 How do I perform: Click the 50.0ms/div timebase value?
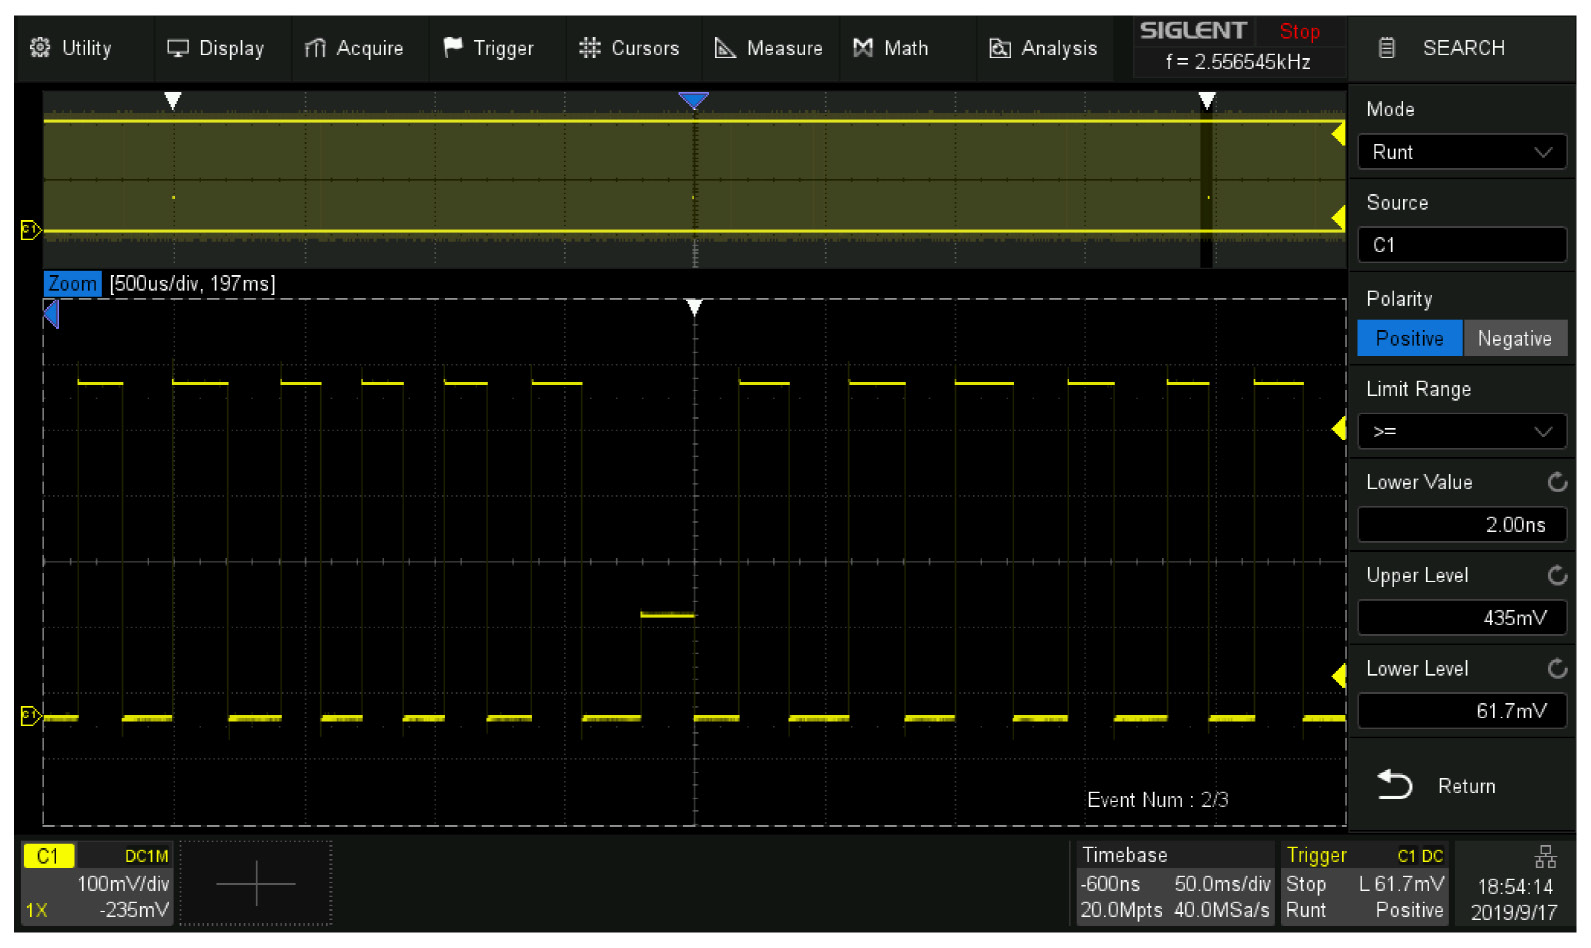tap(1222, 884)
